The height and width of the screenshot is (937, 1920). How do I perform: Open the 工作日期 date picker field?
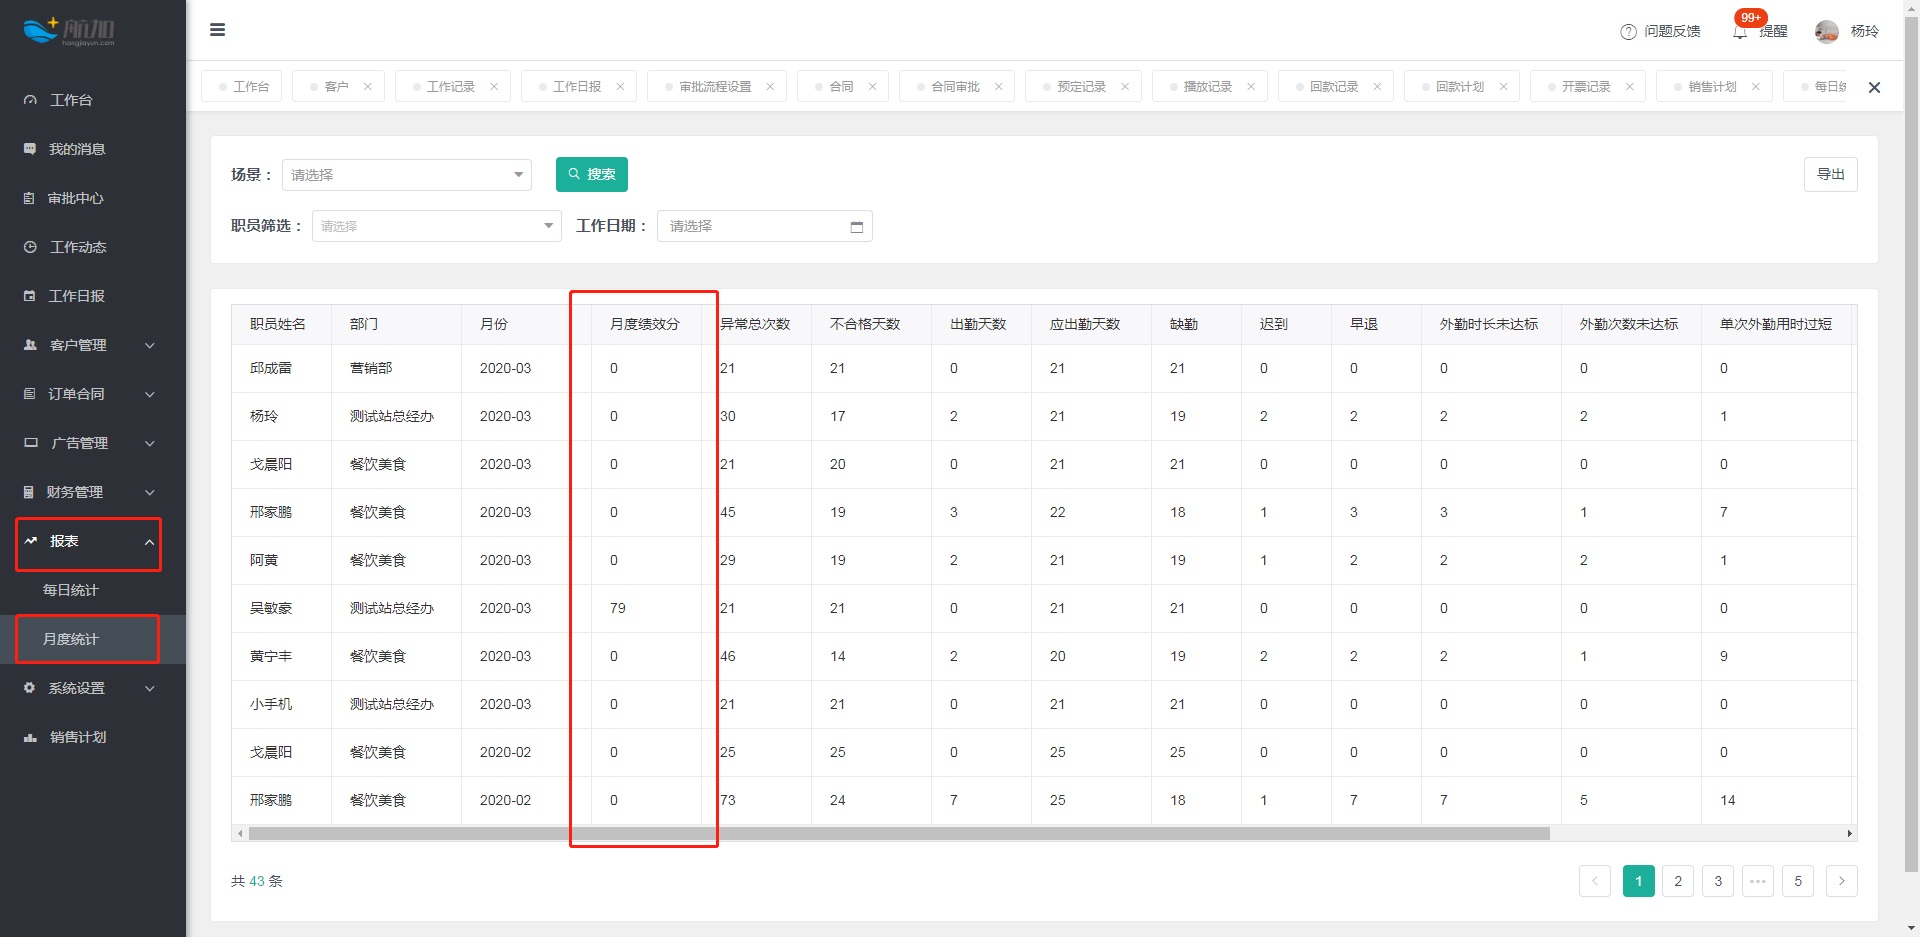click(x=765, y=226)
